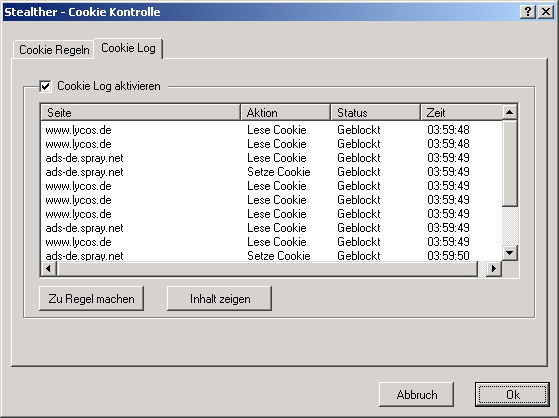The height and width of the screenshot is (418, 559).
Task: Switch to the Cookie Regeln tab
Action: [54, 50]
